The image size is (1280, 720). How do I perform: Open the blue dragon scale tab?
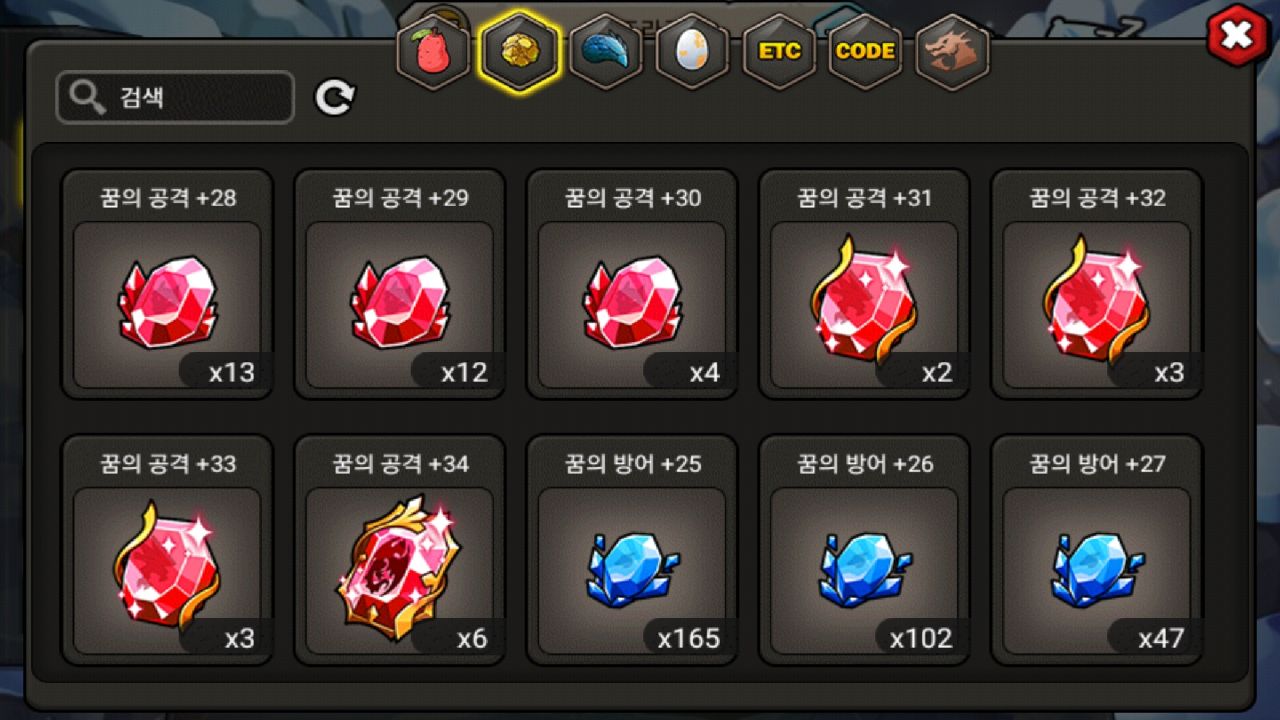(605, 52)
